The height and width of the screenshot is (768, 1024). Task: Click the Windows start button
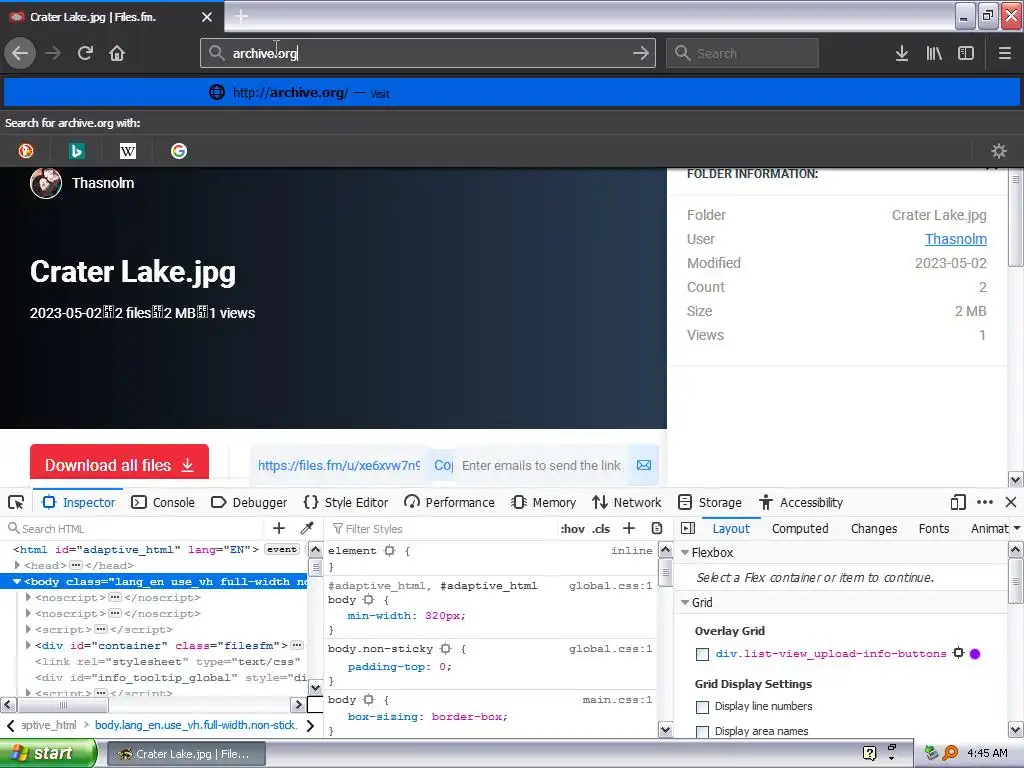pyautogui.click(x=47, y=753)
